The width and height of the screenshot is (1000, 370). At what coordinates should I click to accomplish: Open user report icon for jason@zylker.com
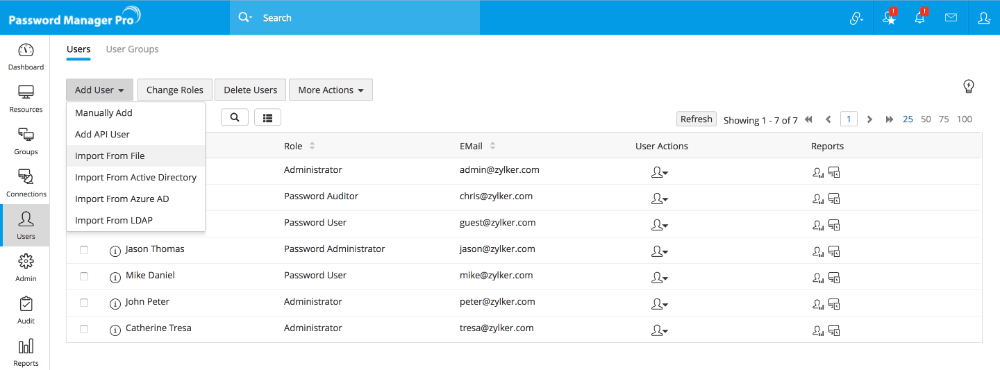coord(818,251)
